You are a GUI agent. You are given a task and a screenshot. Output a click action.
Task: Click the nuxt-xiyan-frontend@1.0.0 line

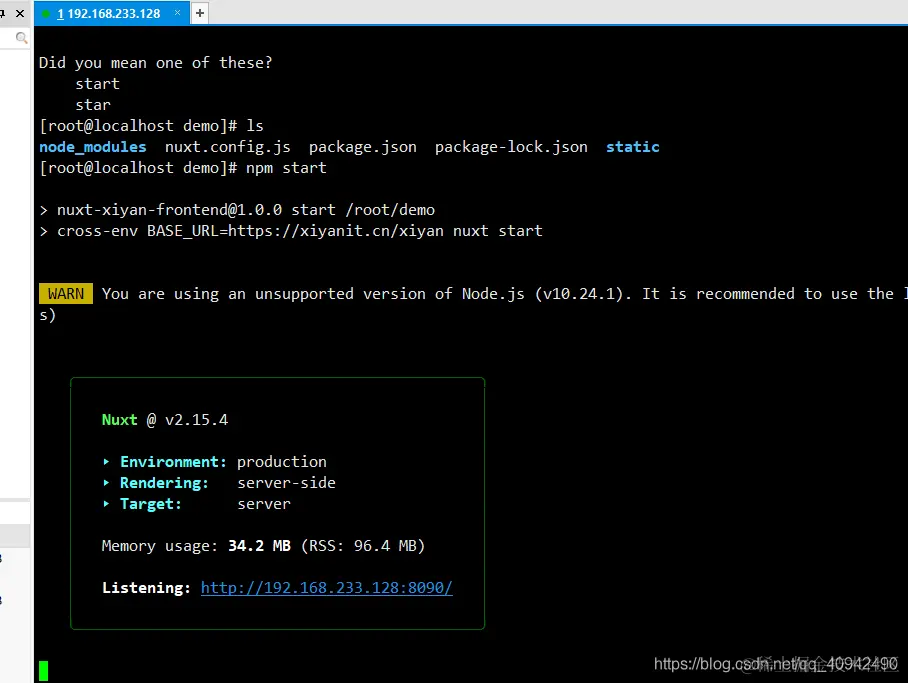pos(246,210)
